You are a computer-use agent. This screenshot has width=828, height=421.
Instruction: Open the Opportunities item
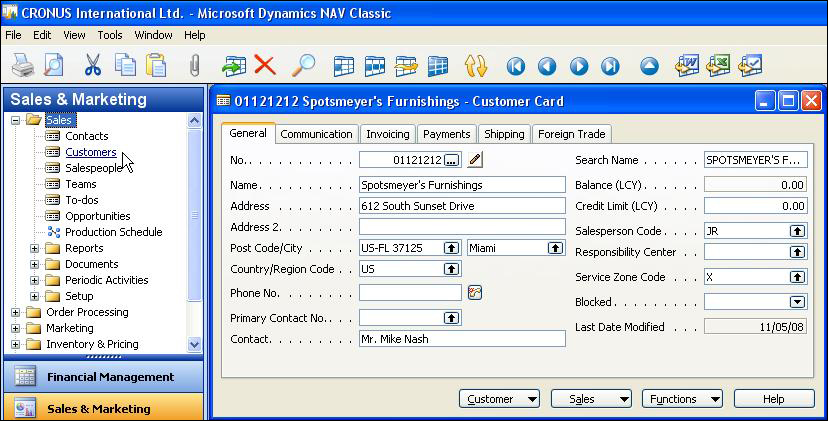coord(98,216)
